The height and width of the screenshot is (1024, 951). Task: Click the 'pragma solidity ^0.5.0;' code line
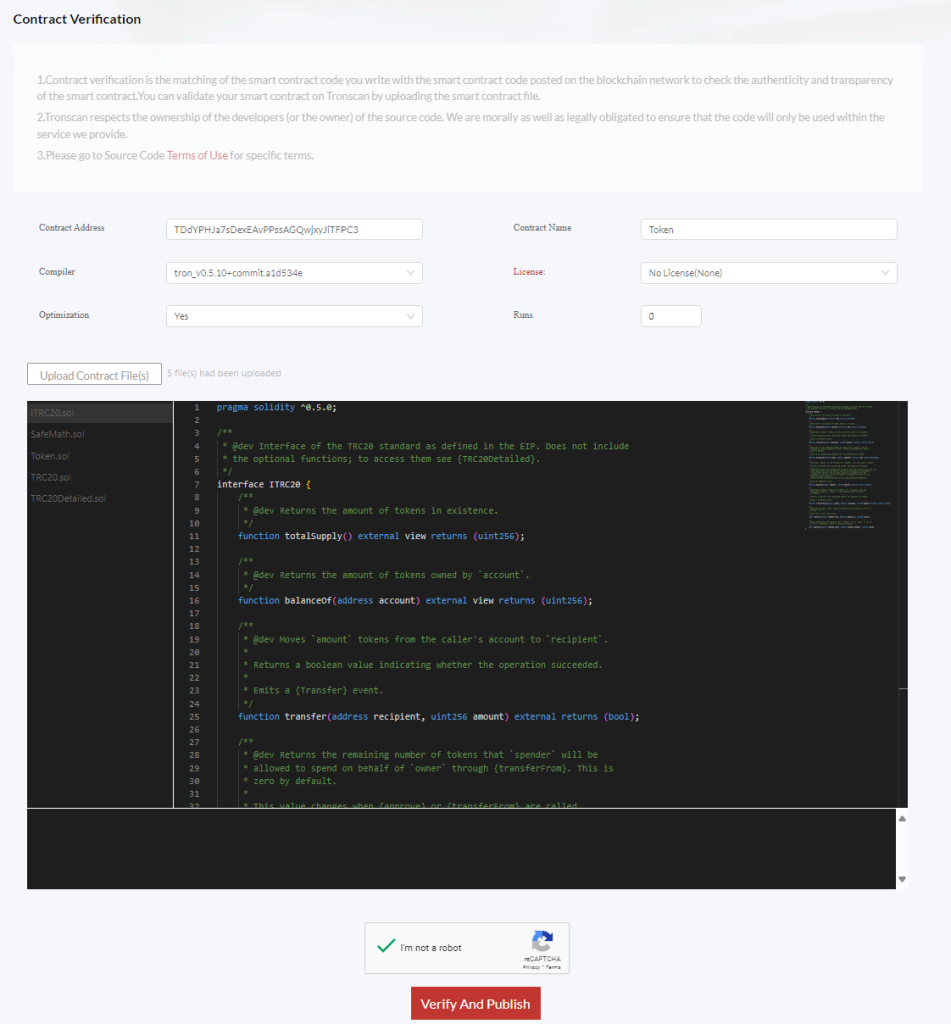tap(276, 407)
